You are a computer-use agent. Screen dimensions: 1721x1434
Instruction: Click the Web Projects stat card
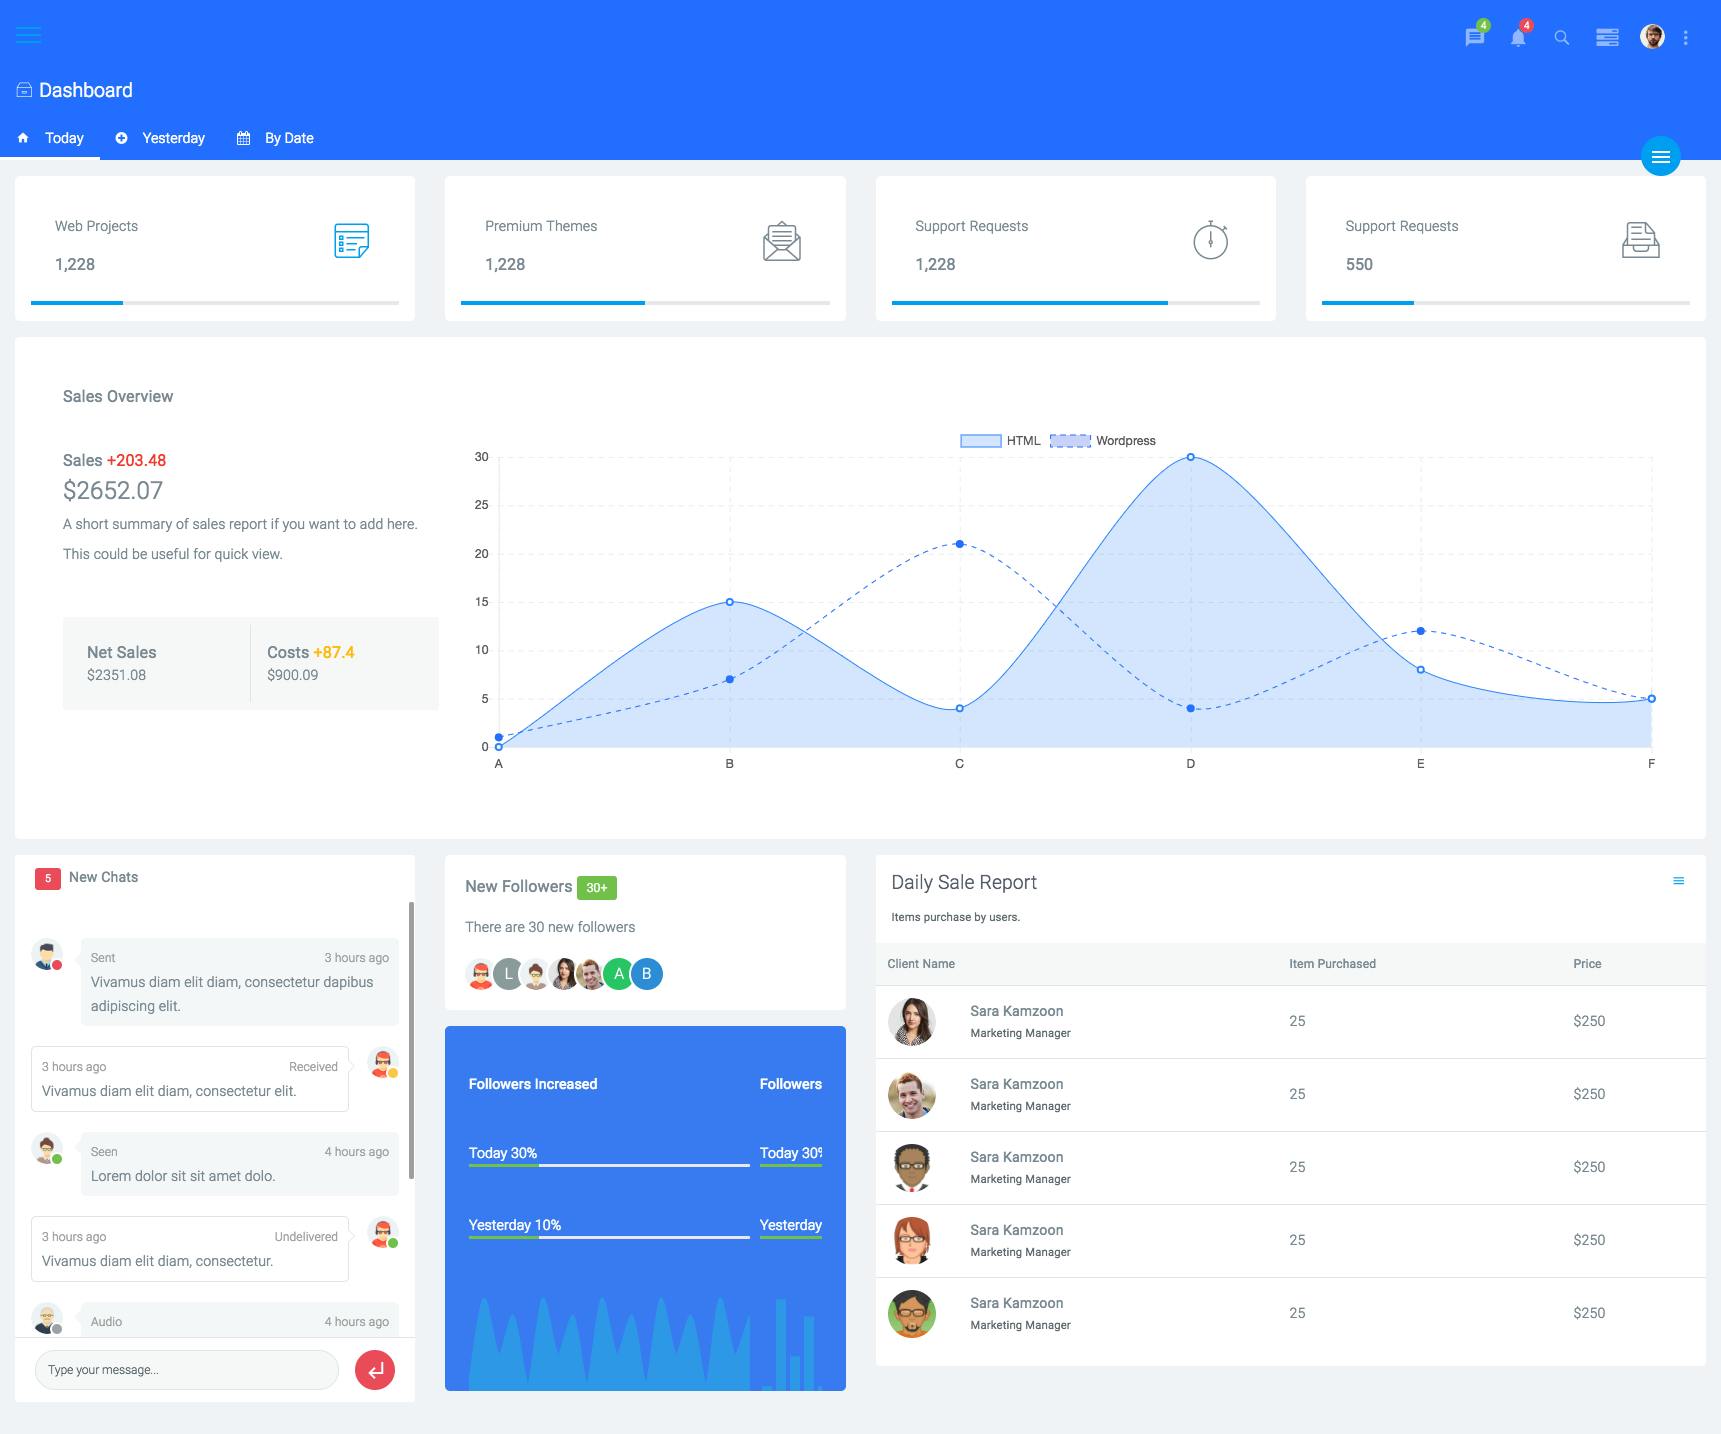pyautogui.click(x=215, y=249)
